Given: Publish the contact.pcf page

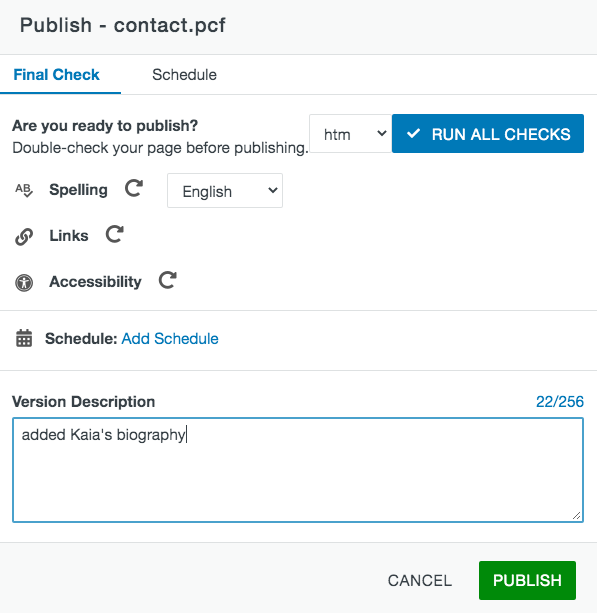Looking at the screenshot, I should (527, 581).
